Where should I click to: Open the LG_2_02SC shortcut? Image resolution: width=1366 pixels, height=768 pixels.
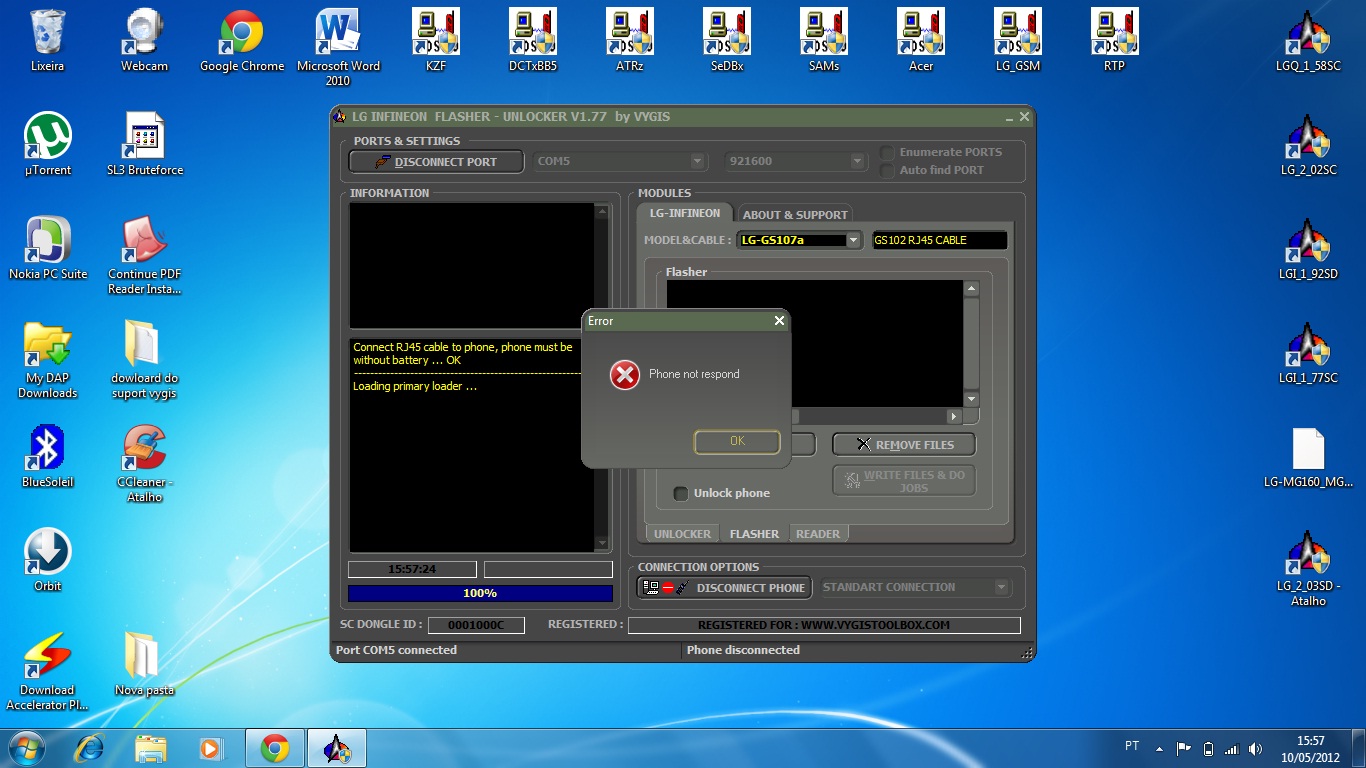[x=1308, y=144]
